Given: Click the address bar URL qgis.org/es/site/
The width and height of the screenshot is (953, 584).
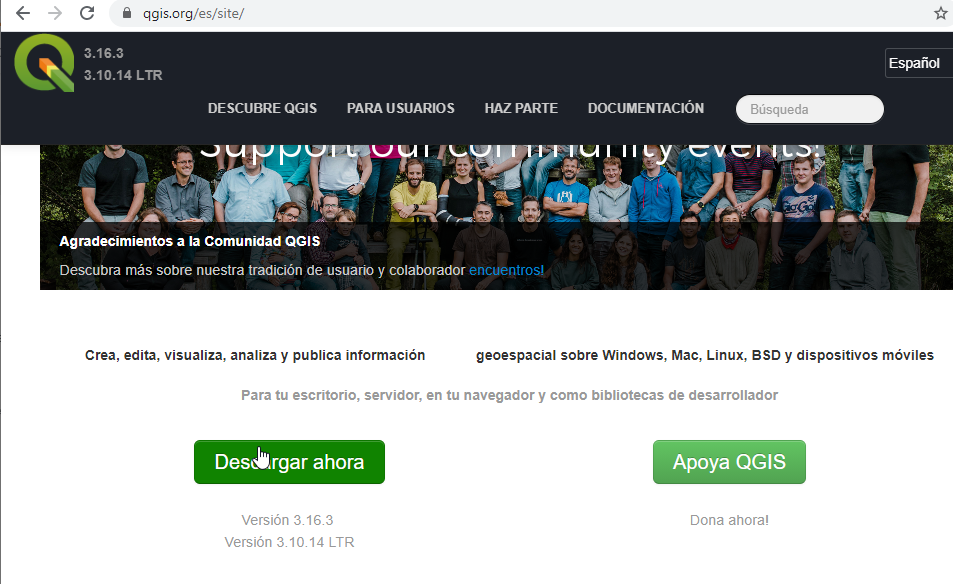Looking at the screenshot, I should coord(193,13).
